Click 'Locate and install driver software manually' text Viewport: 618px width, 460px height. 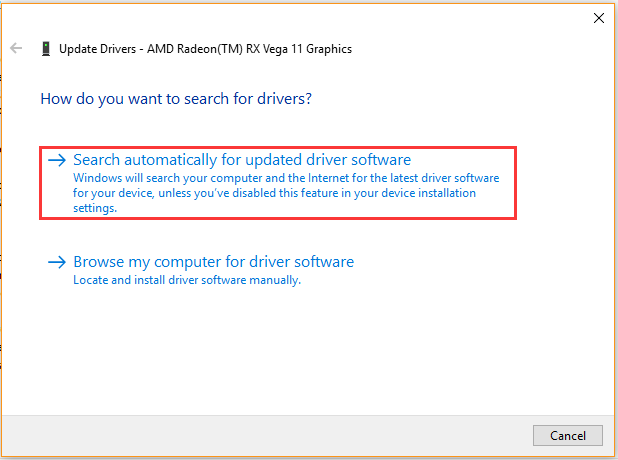(x=187, y=280)
